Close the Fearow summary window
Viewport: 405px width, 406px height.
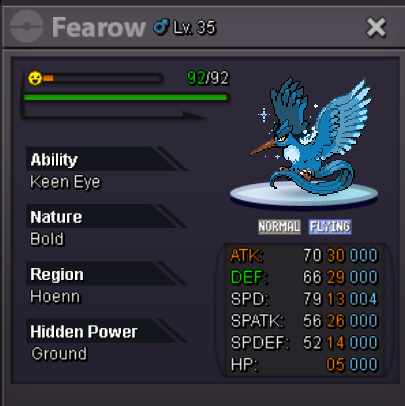click(376, 27)
